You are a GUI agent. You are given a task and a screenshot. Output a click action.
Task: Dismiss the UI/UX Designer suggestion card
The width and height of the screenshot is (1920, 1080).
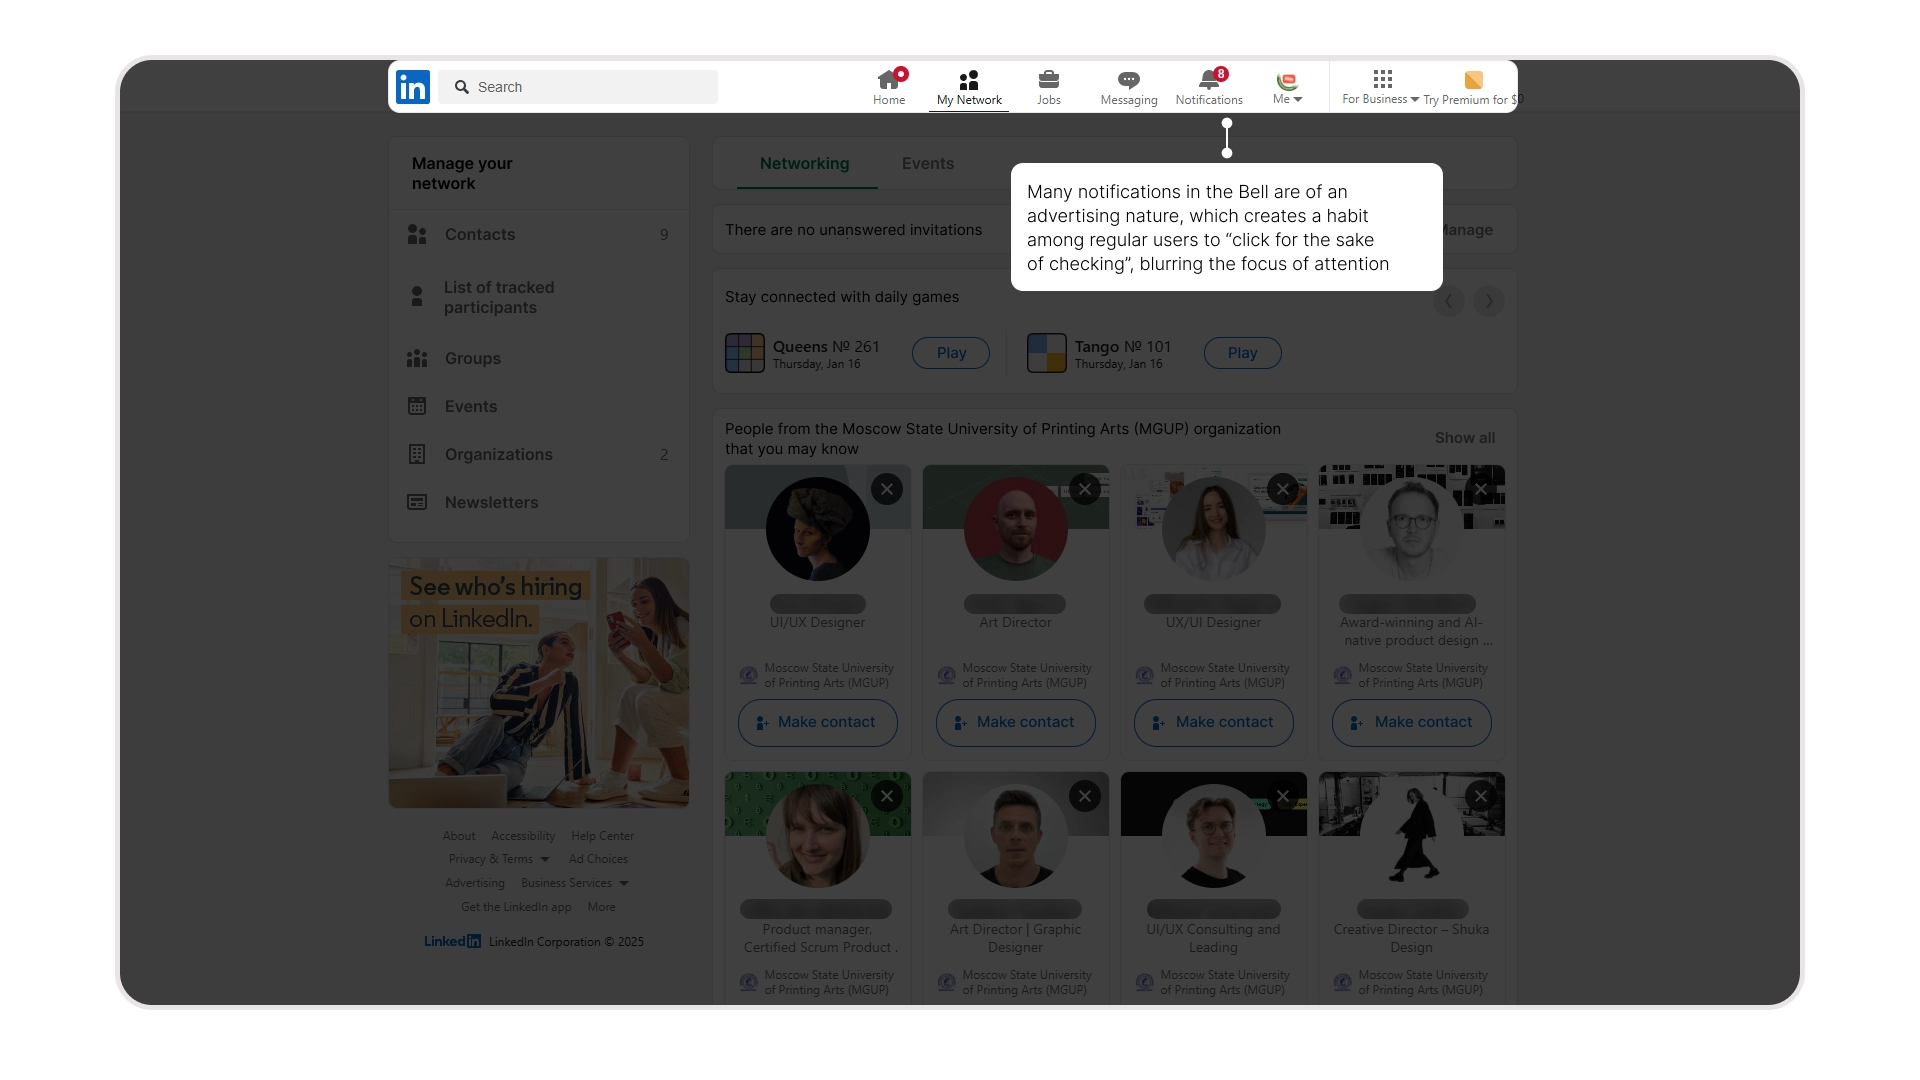[887, 489]
